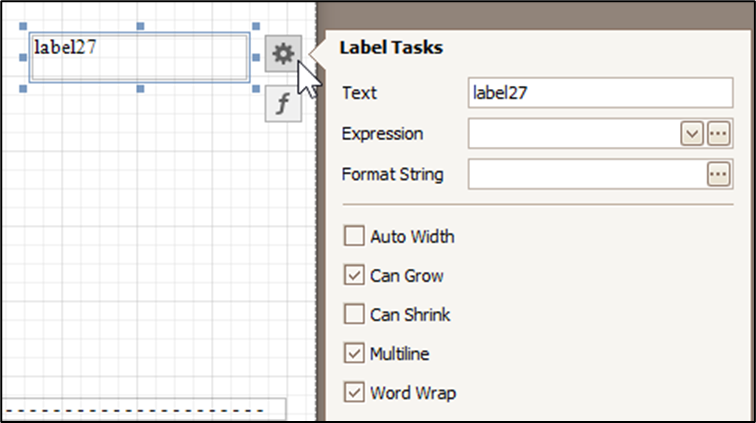
Task: Uncheck the Can Grow option
Action: [354, 275]
